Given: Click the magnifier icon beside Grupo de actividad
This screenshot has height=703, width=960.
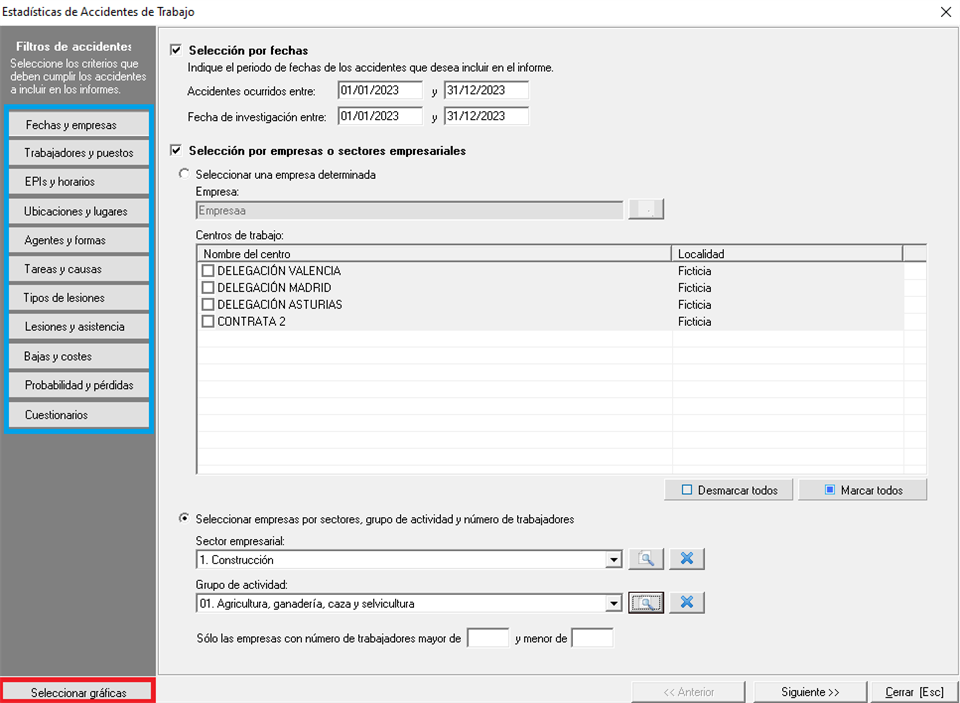Looking at the screenshot, I should point(646,603).
